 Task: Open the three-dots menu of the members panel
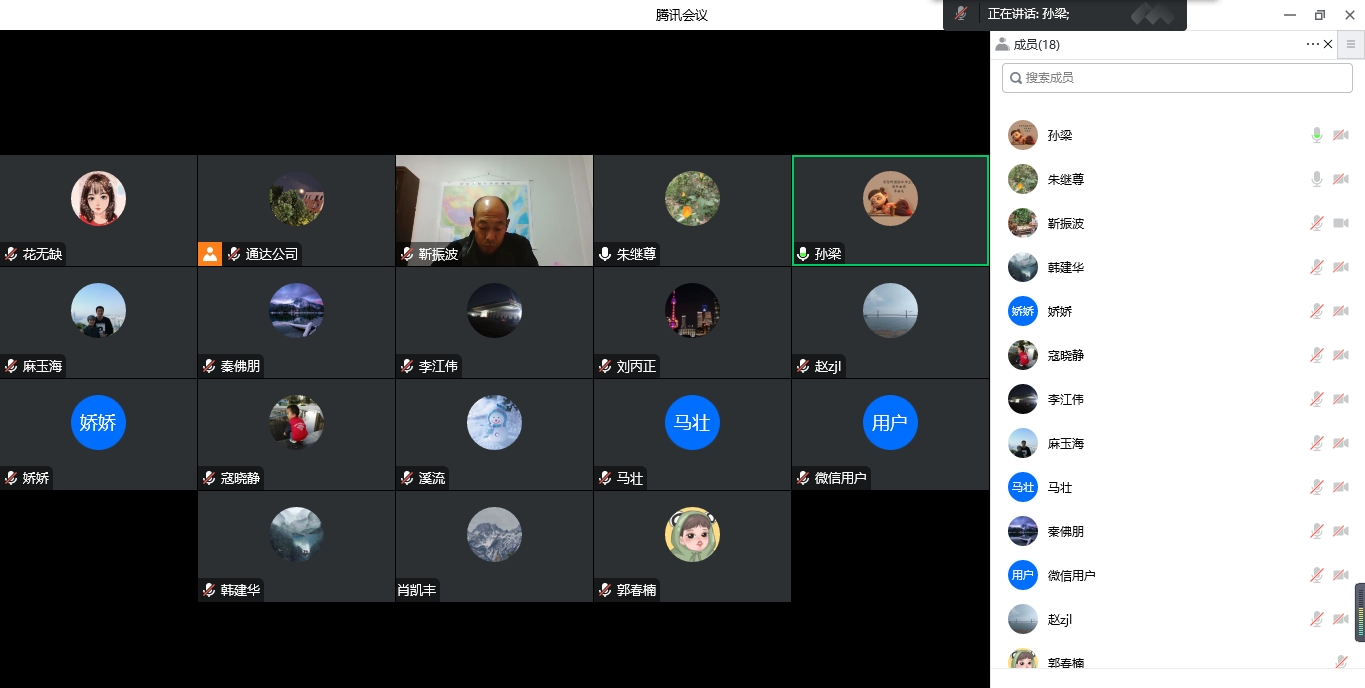coord(1312,44)
